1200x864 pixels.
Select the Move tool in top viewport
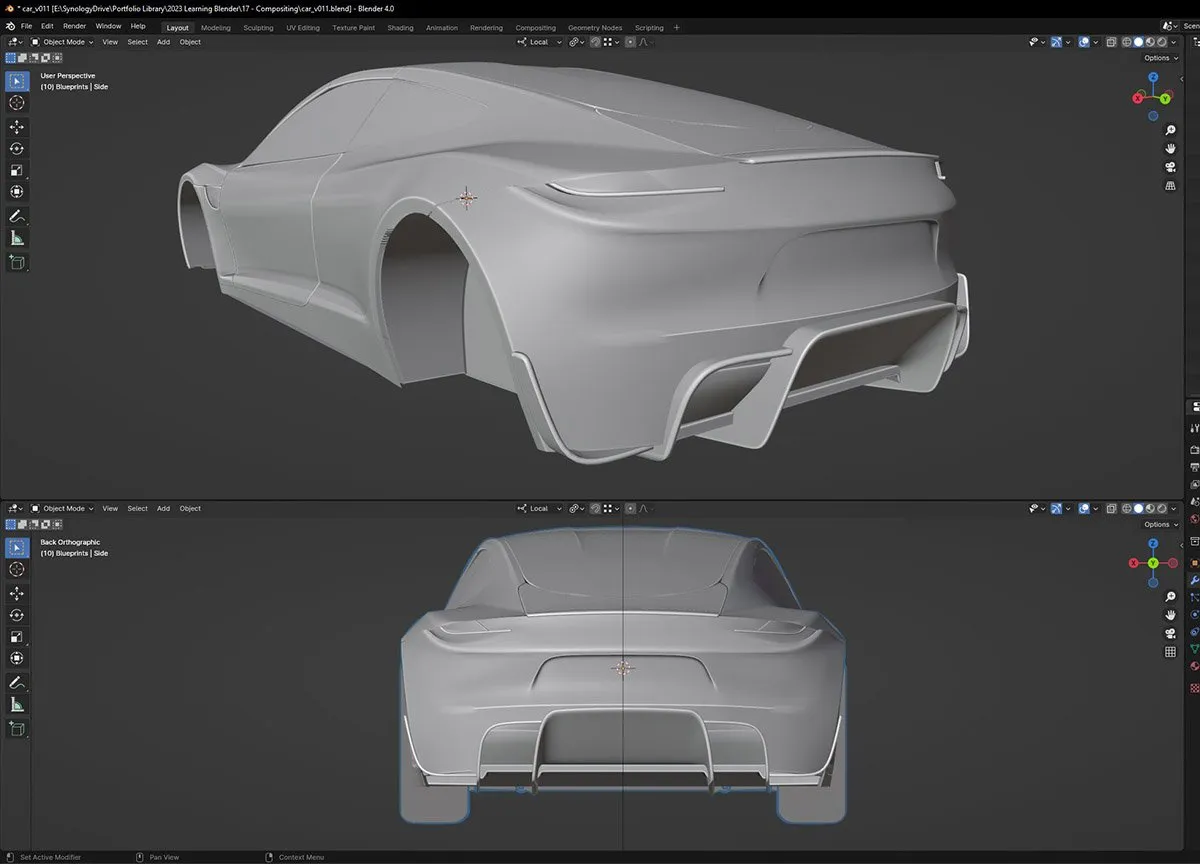[x=17, y=127]
